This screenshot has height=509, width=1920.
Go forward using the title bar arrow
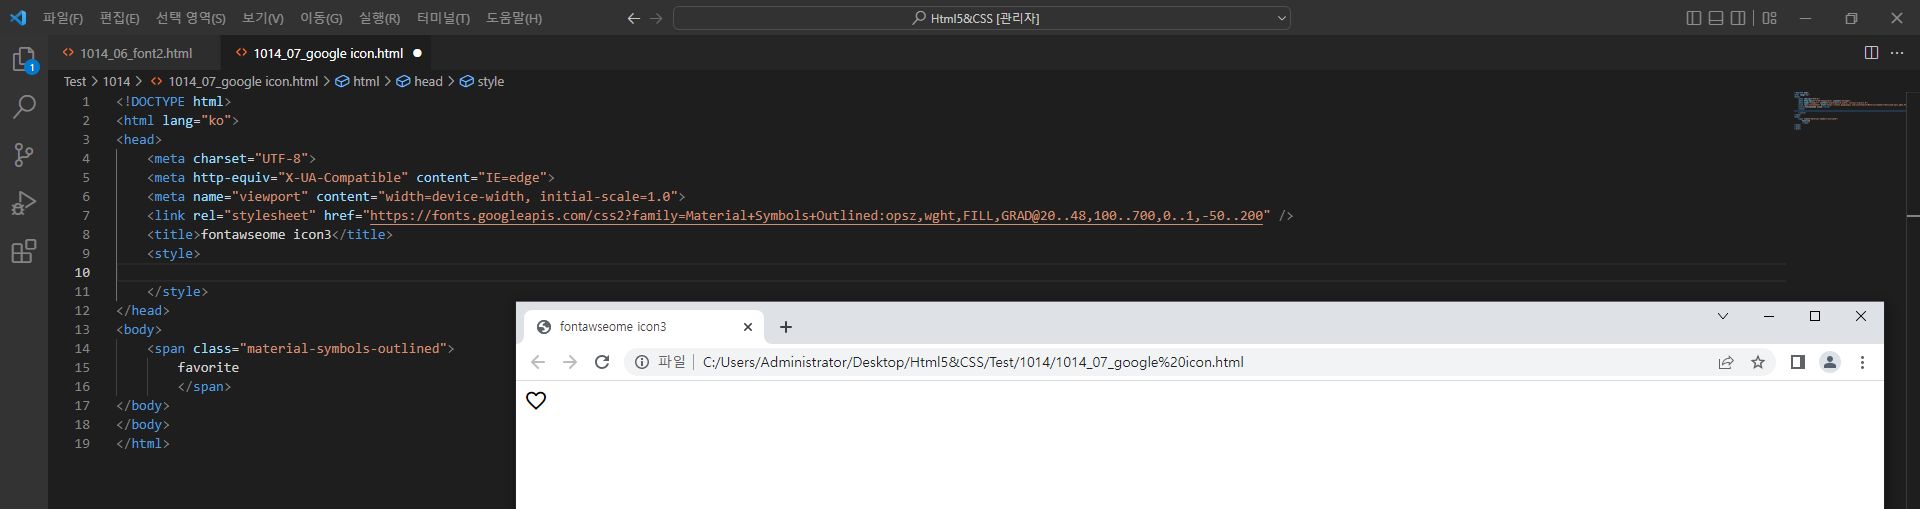pyautogui.click(x=656, y=18)
